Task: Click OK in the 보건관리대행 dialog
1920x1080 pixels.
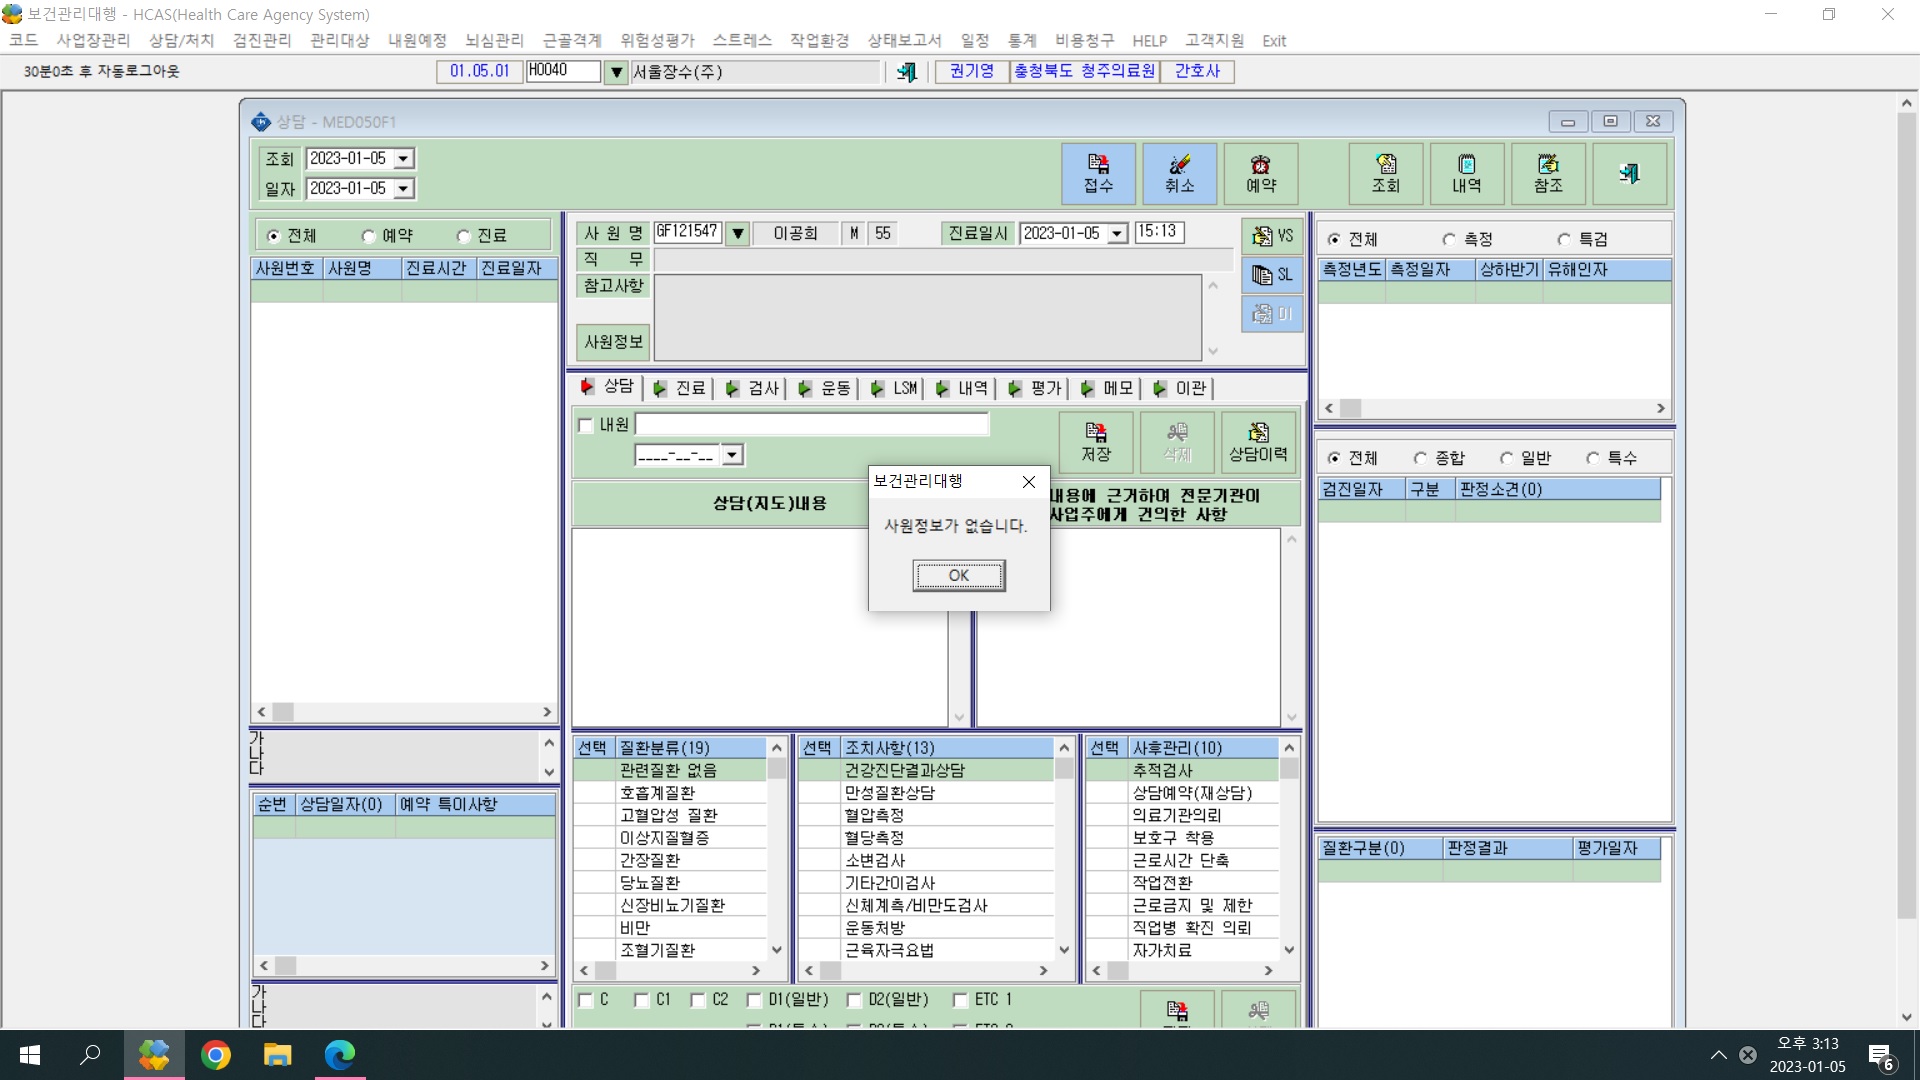Action: [959, 575]
